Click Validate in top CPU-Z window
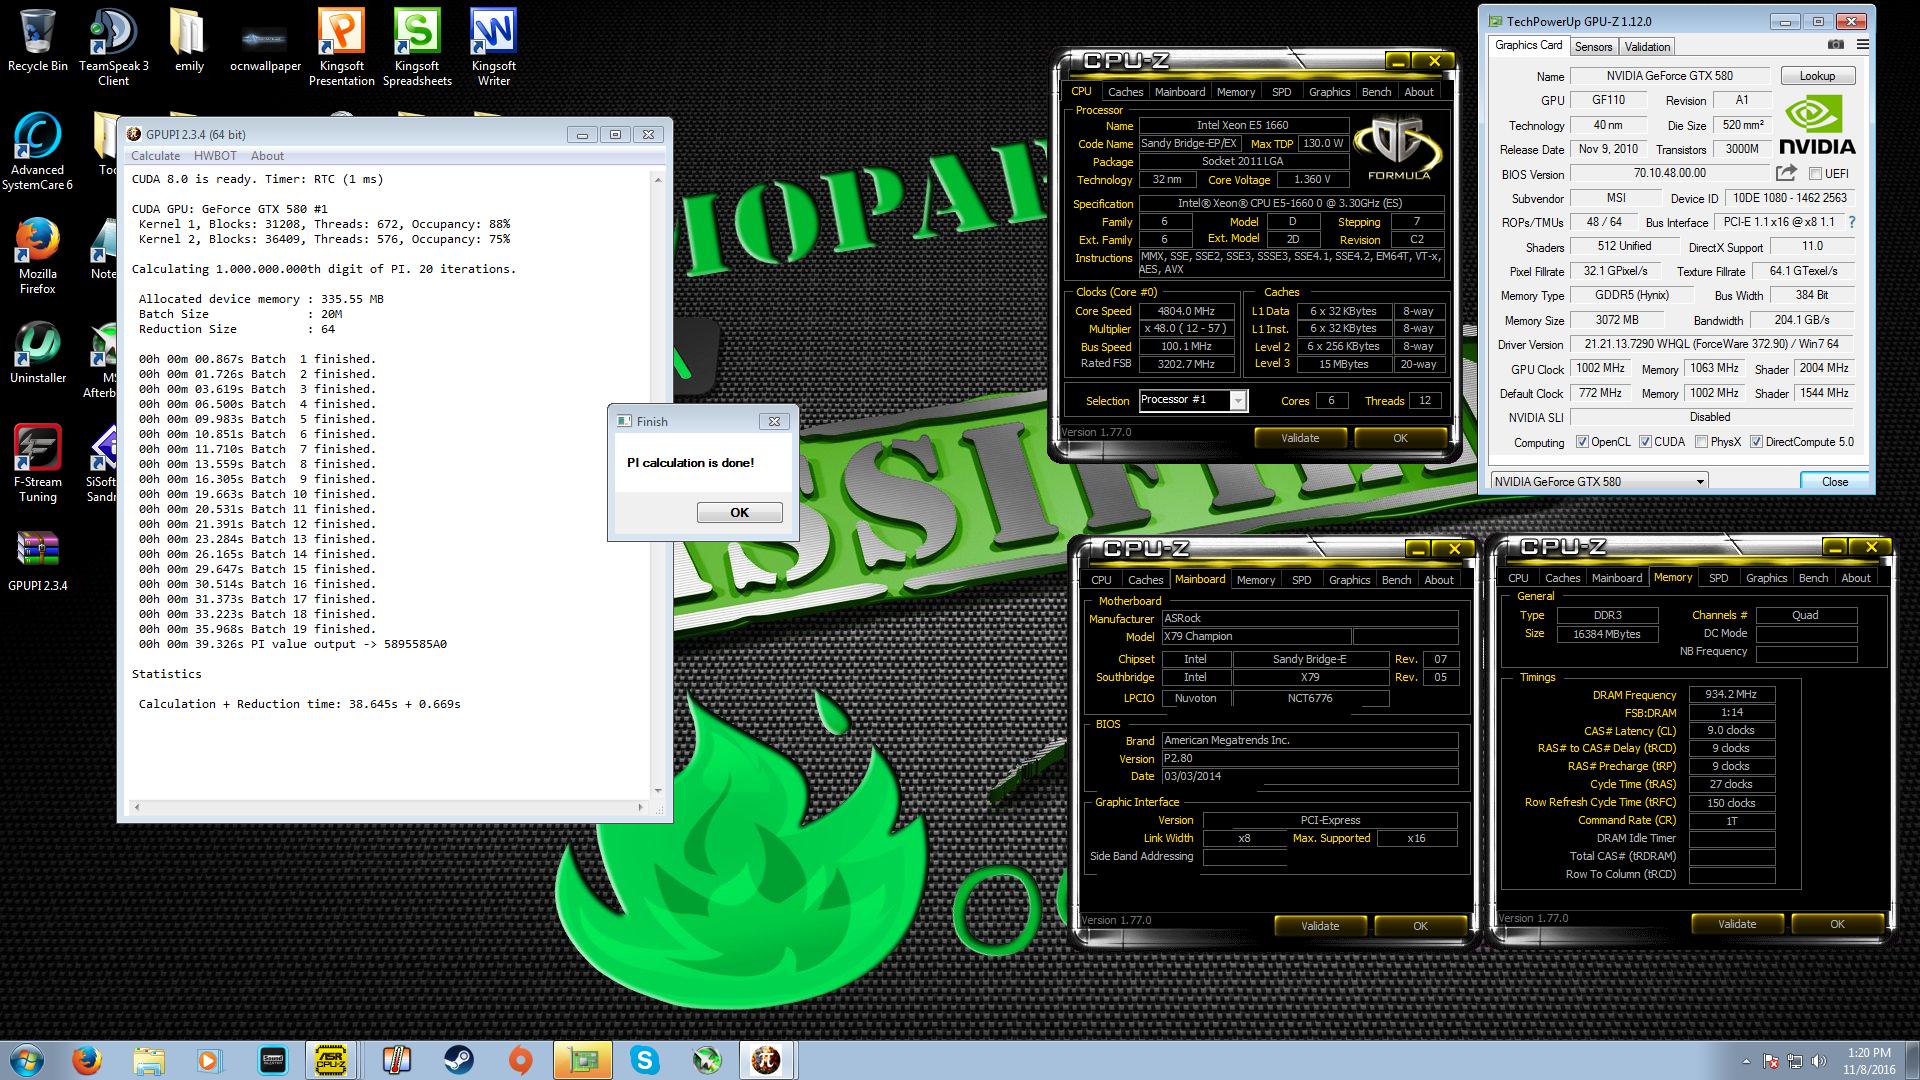 click(1300, 438)
